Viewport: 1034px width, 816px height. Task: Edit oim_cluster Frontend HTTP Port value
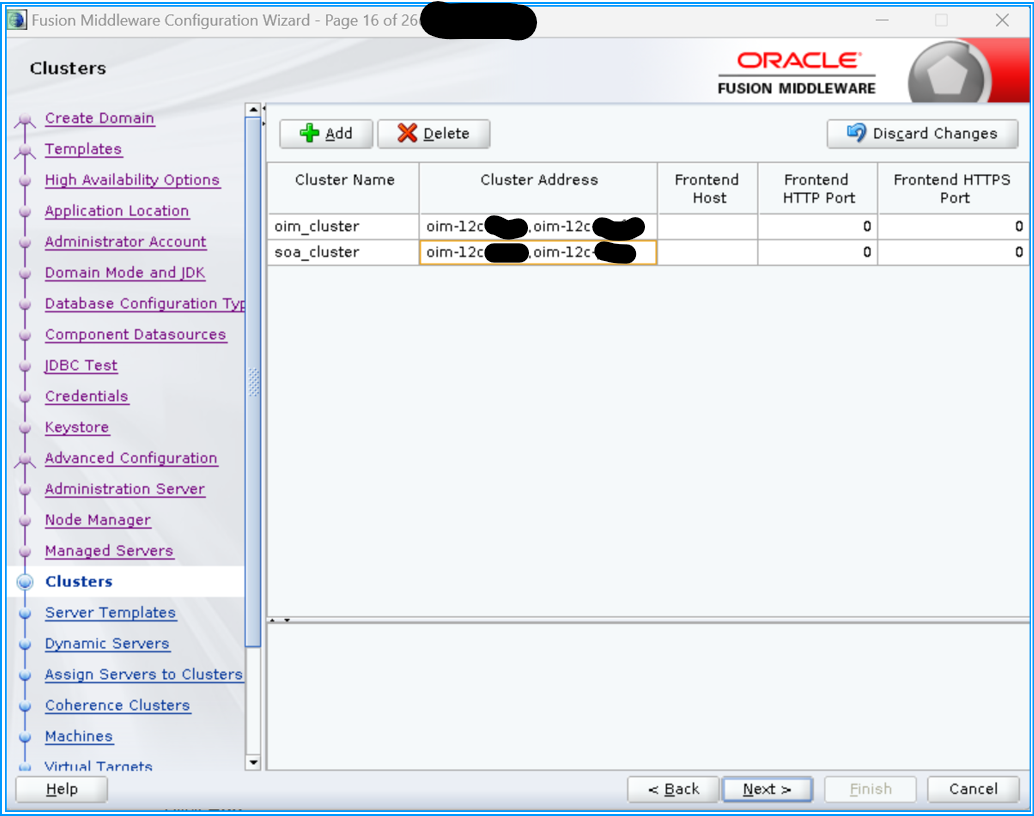(x=818, y=226)
